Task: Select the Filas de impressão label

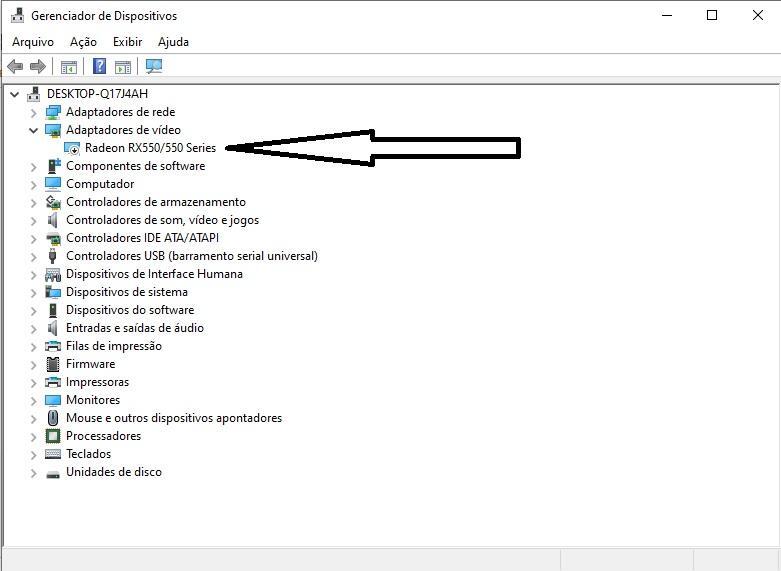Action: [x=114, y=346]
